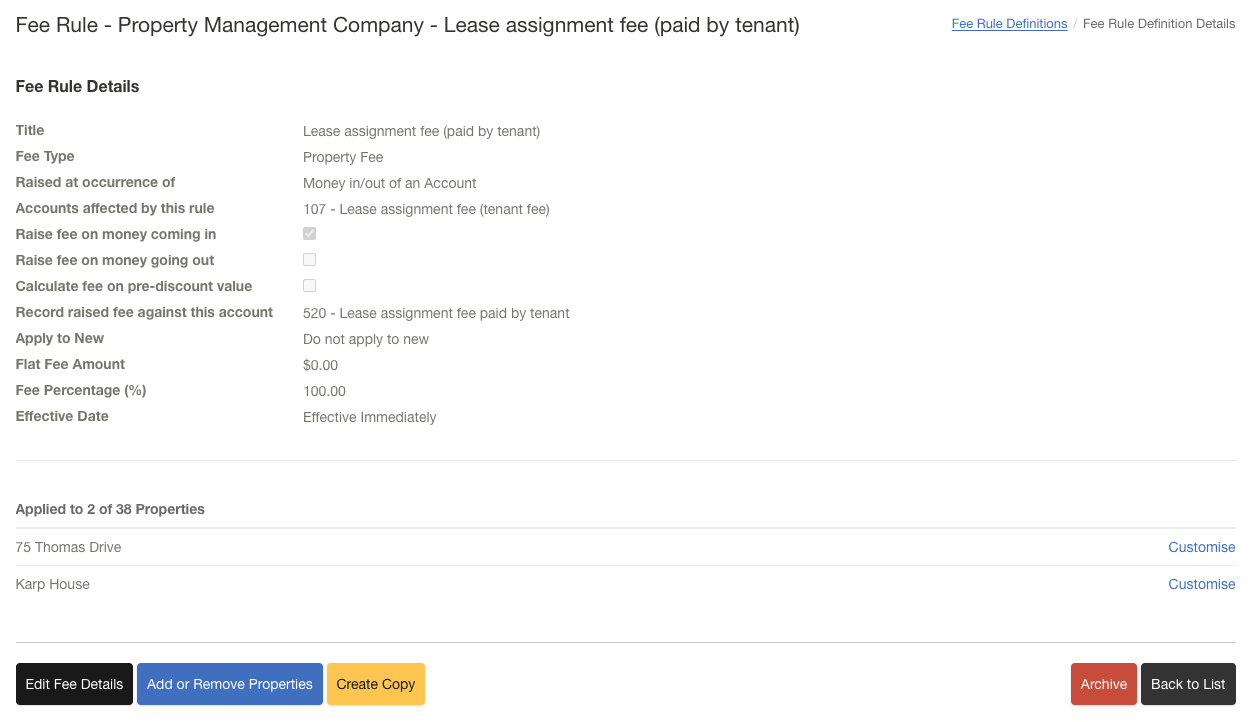Toggle 'Raise fee on money going out' checkbox
Screen dimensions: 1257x722
click(x=310, y=260)
